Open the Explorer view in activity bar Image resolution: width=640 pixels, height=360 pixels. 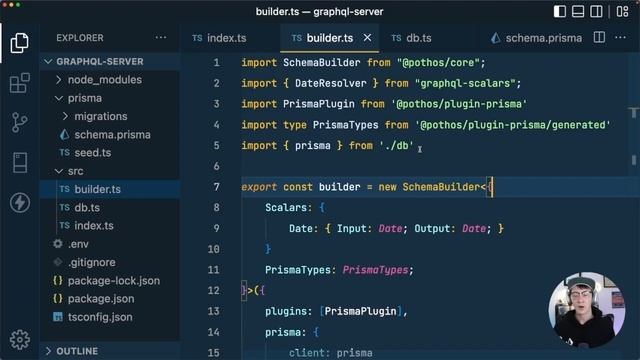[19, 42]
